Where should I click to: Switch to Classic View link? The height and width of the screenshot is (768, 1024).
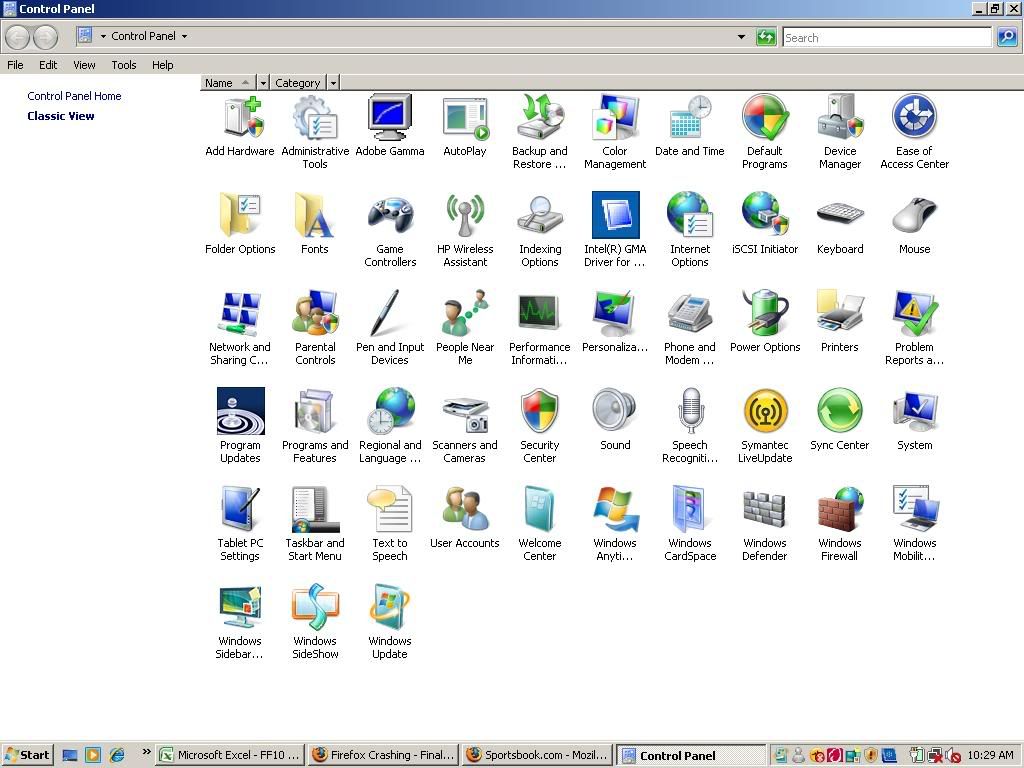61,116
